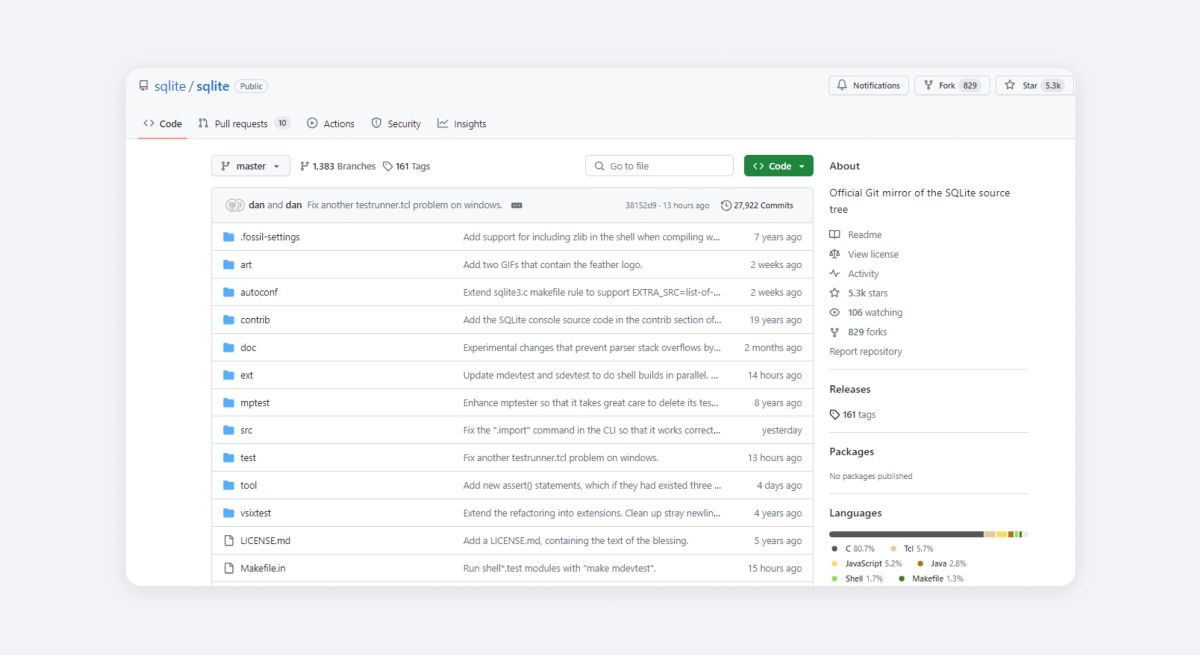Open the Security tab

(396, 124)
